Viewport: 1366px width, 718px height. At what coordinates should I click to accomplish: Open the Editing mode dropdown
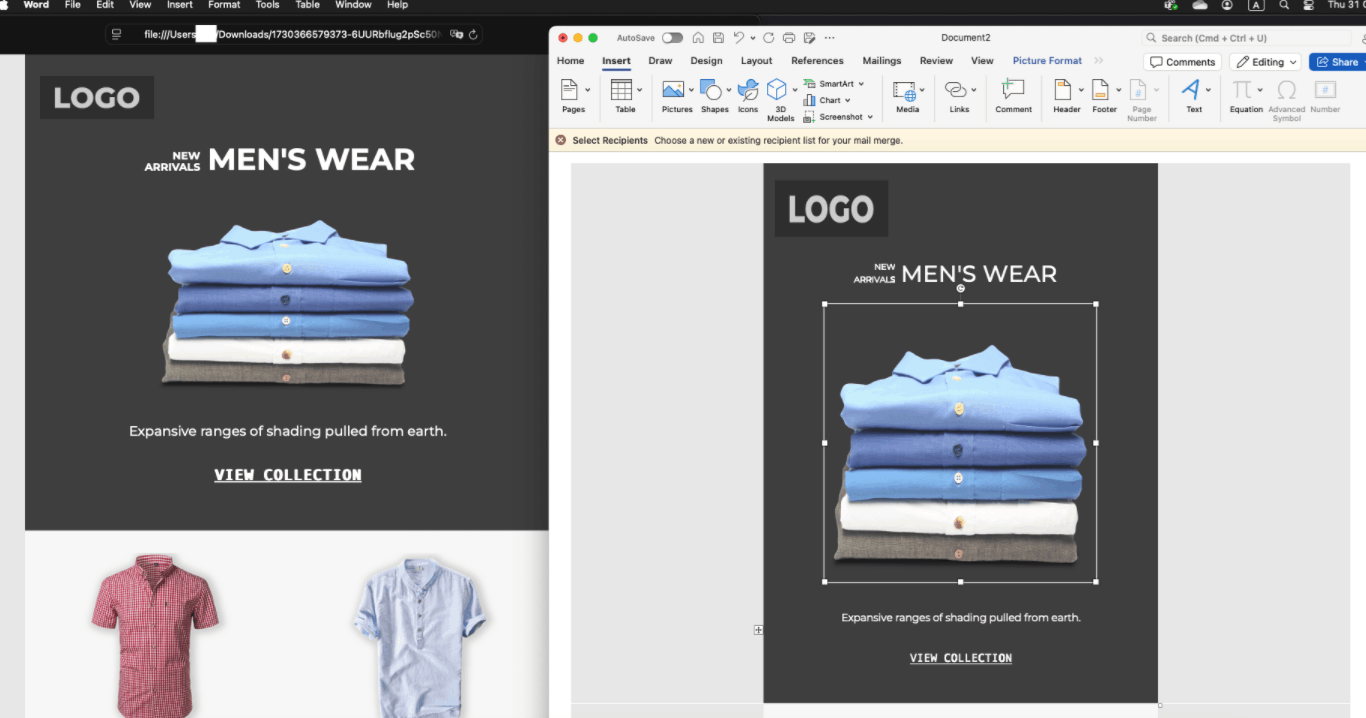[1265, 62]
